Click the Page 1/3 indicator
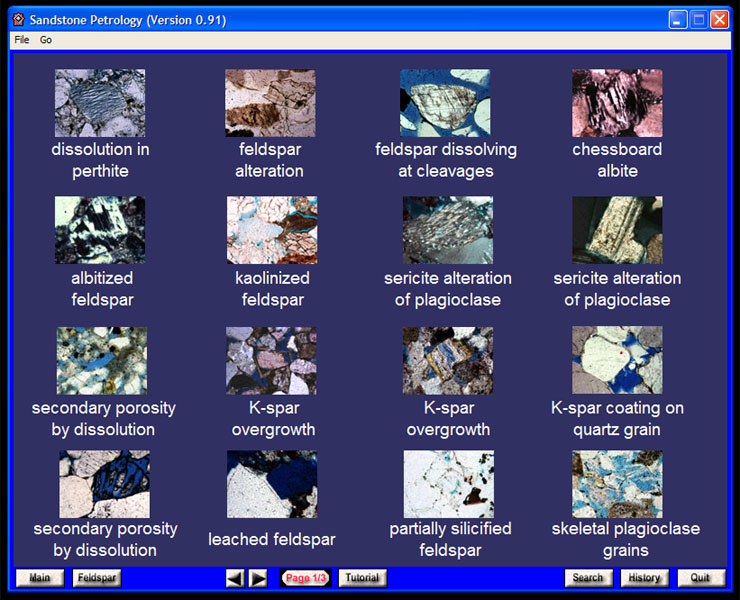 tap(306, 578)
